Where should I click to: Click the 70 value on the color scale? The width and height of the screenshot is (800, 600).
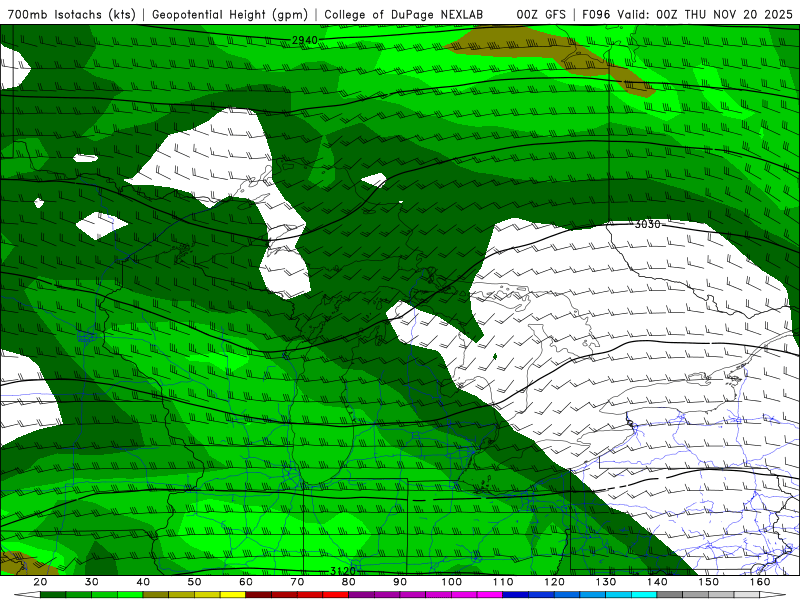[x=297, y=582]
